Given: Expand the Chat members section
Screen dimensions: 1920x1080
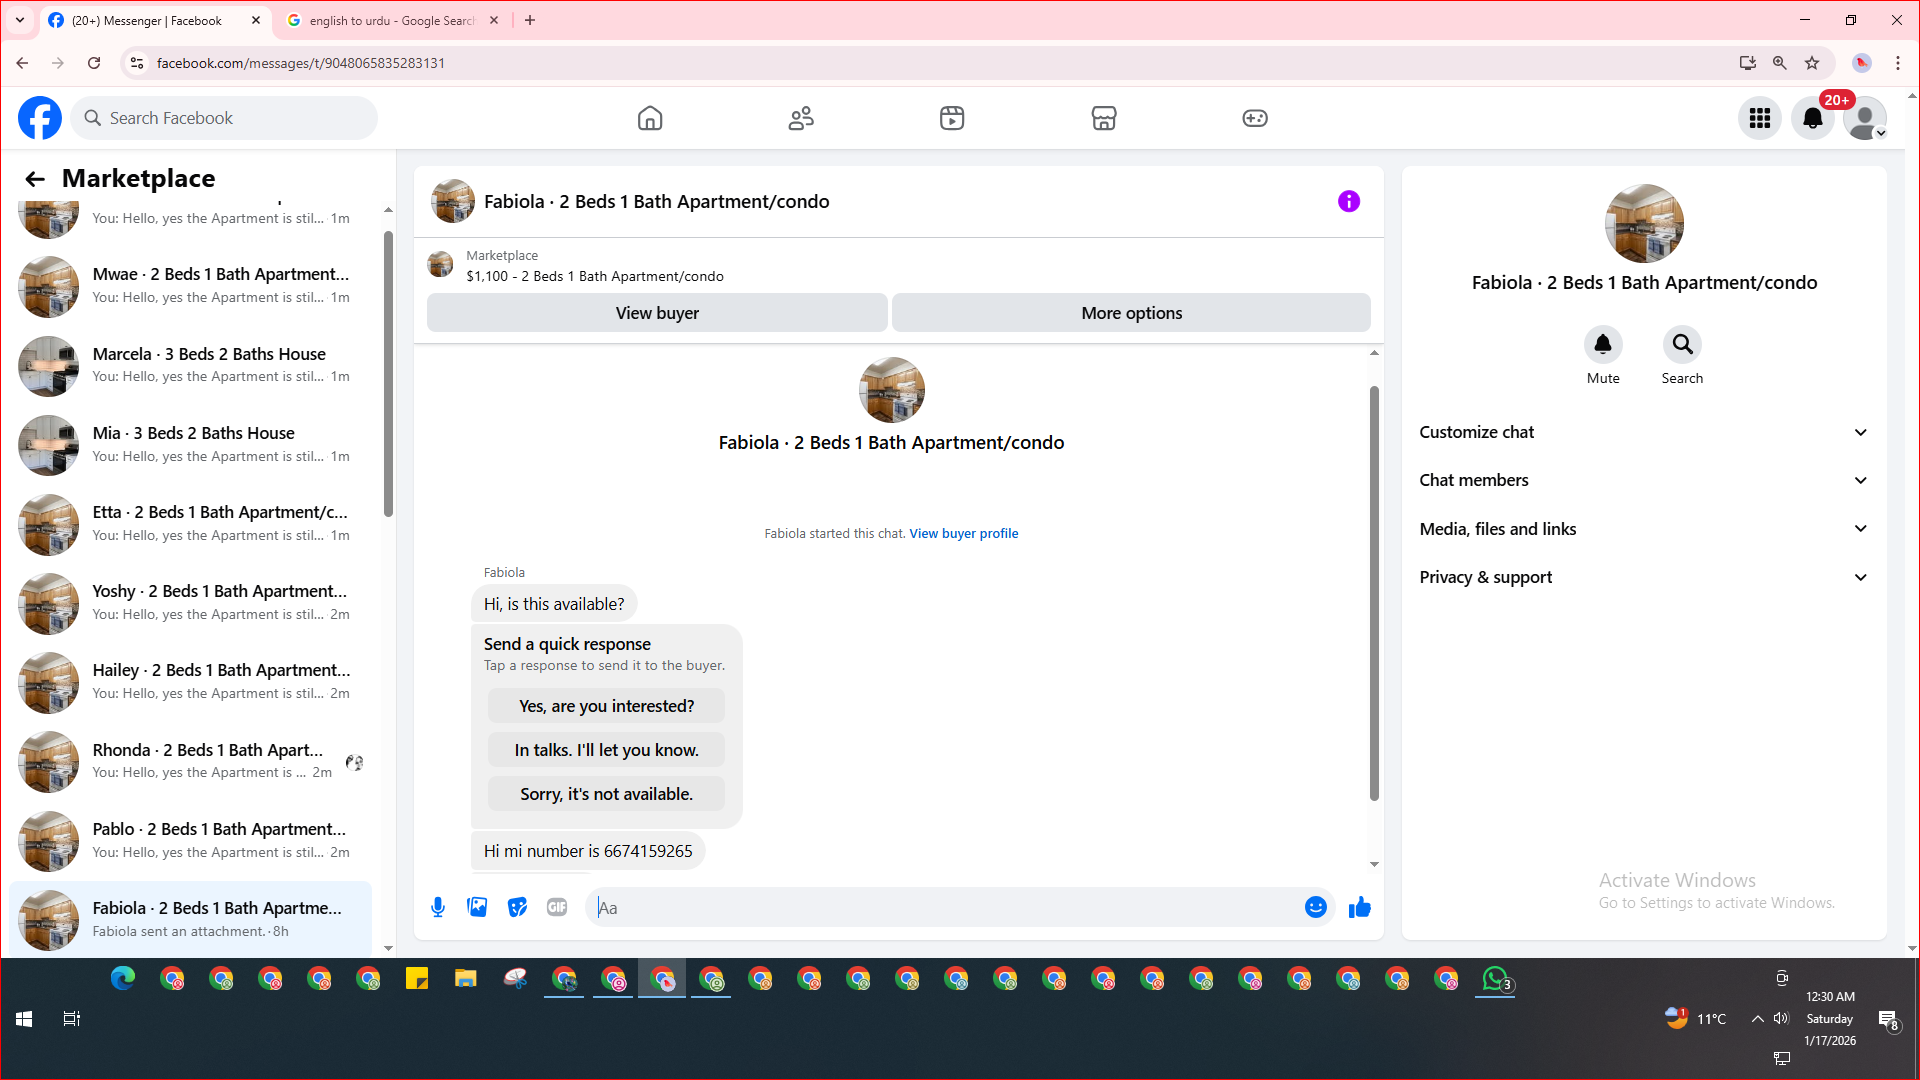Looking at the screenshot, I should 1644,480.
